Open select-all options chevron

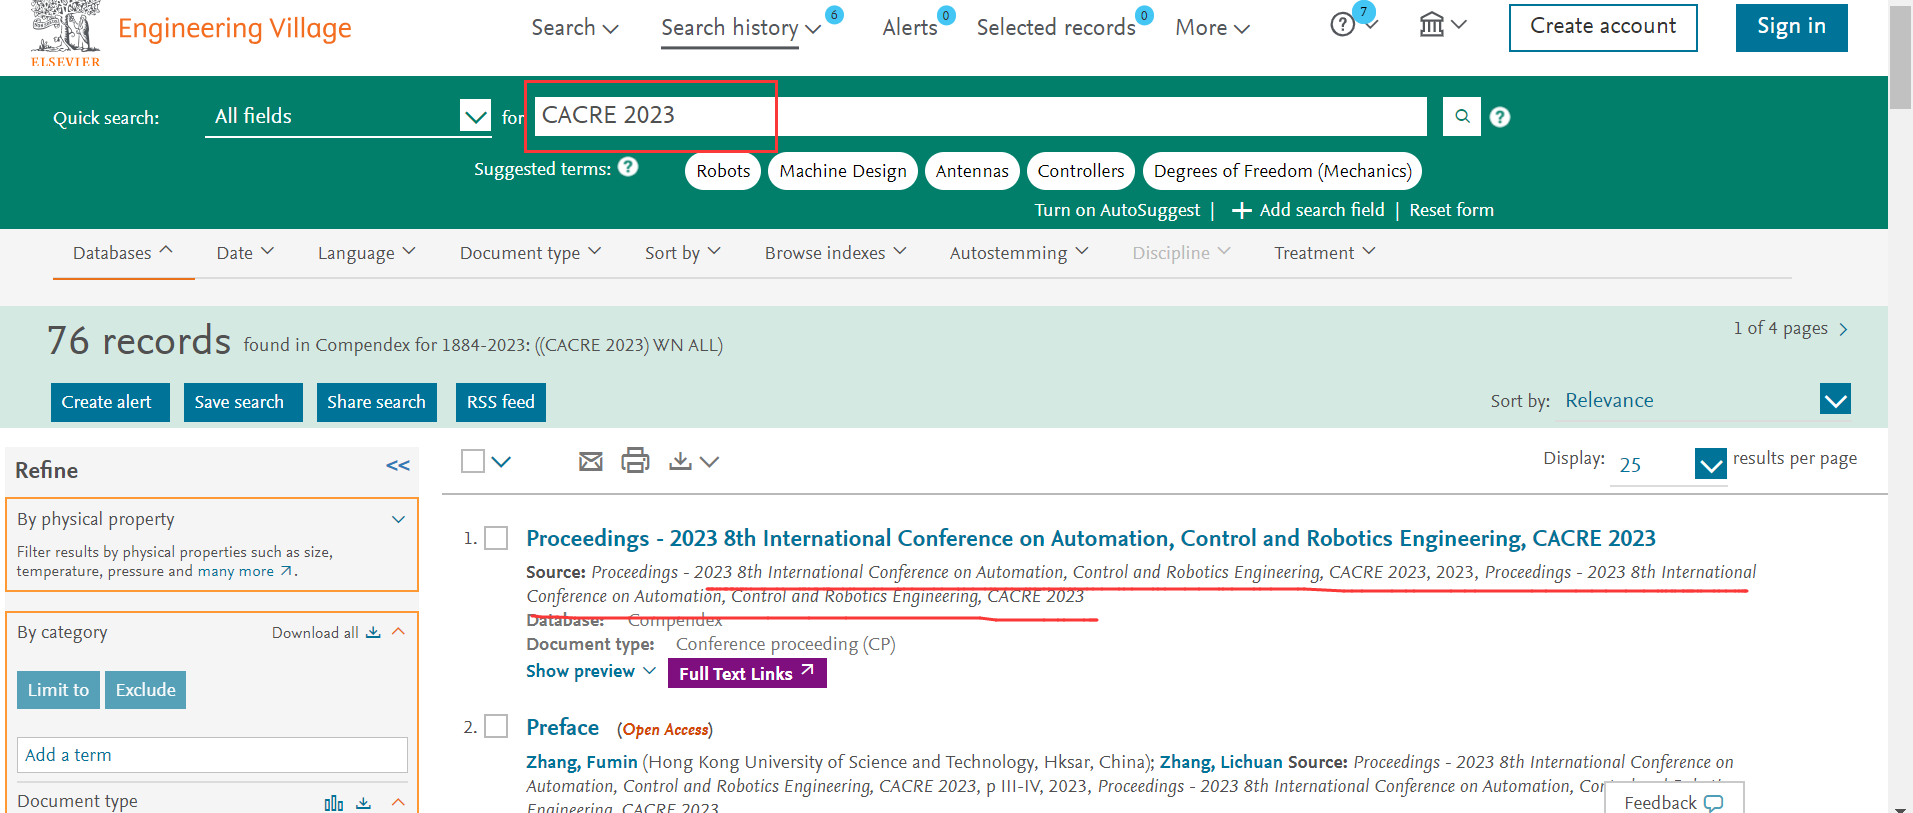click(x=502, y=461)
